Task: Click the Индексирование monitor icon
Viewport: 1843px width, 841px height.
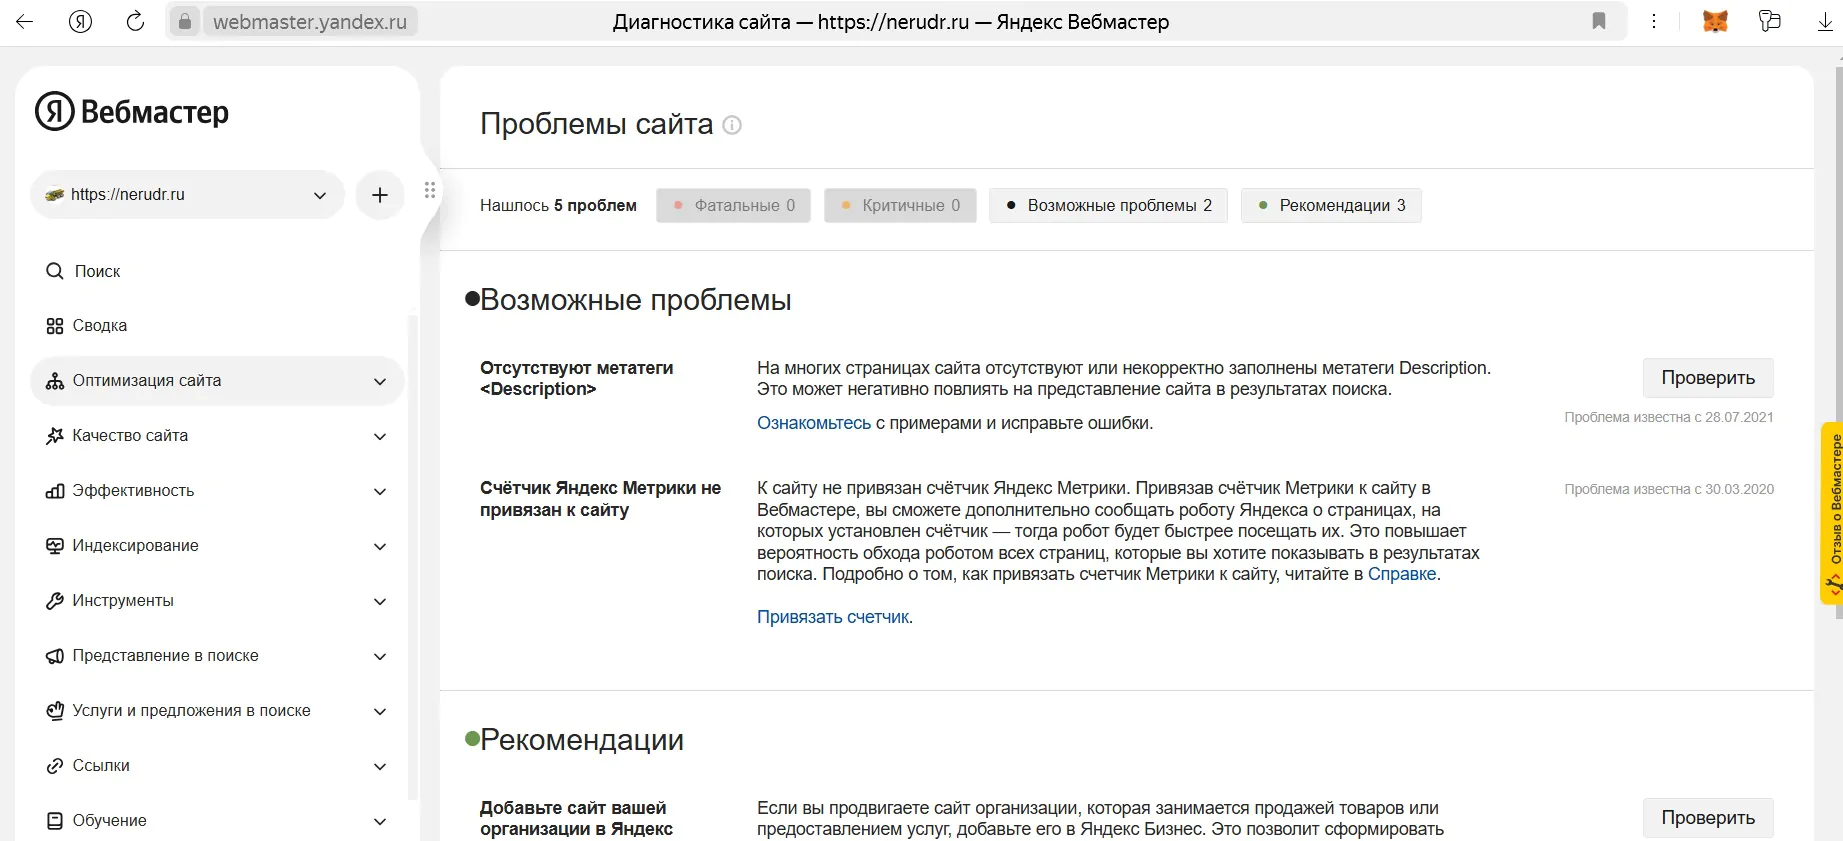Action: click(55, 546)
